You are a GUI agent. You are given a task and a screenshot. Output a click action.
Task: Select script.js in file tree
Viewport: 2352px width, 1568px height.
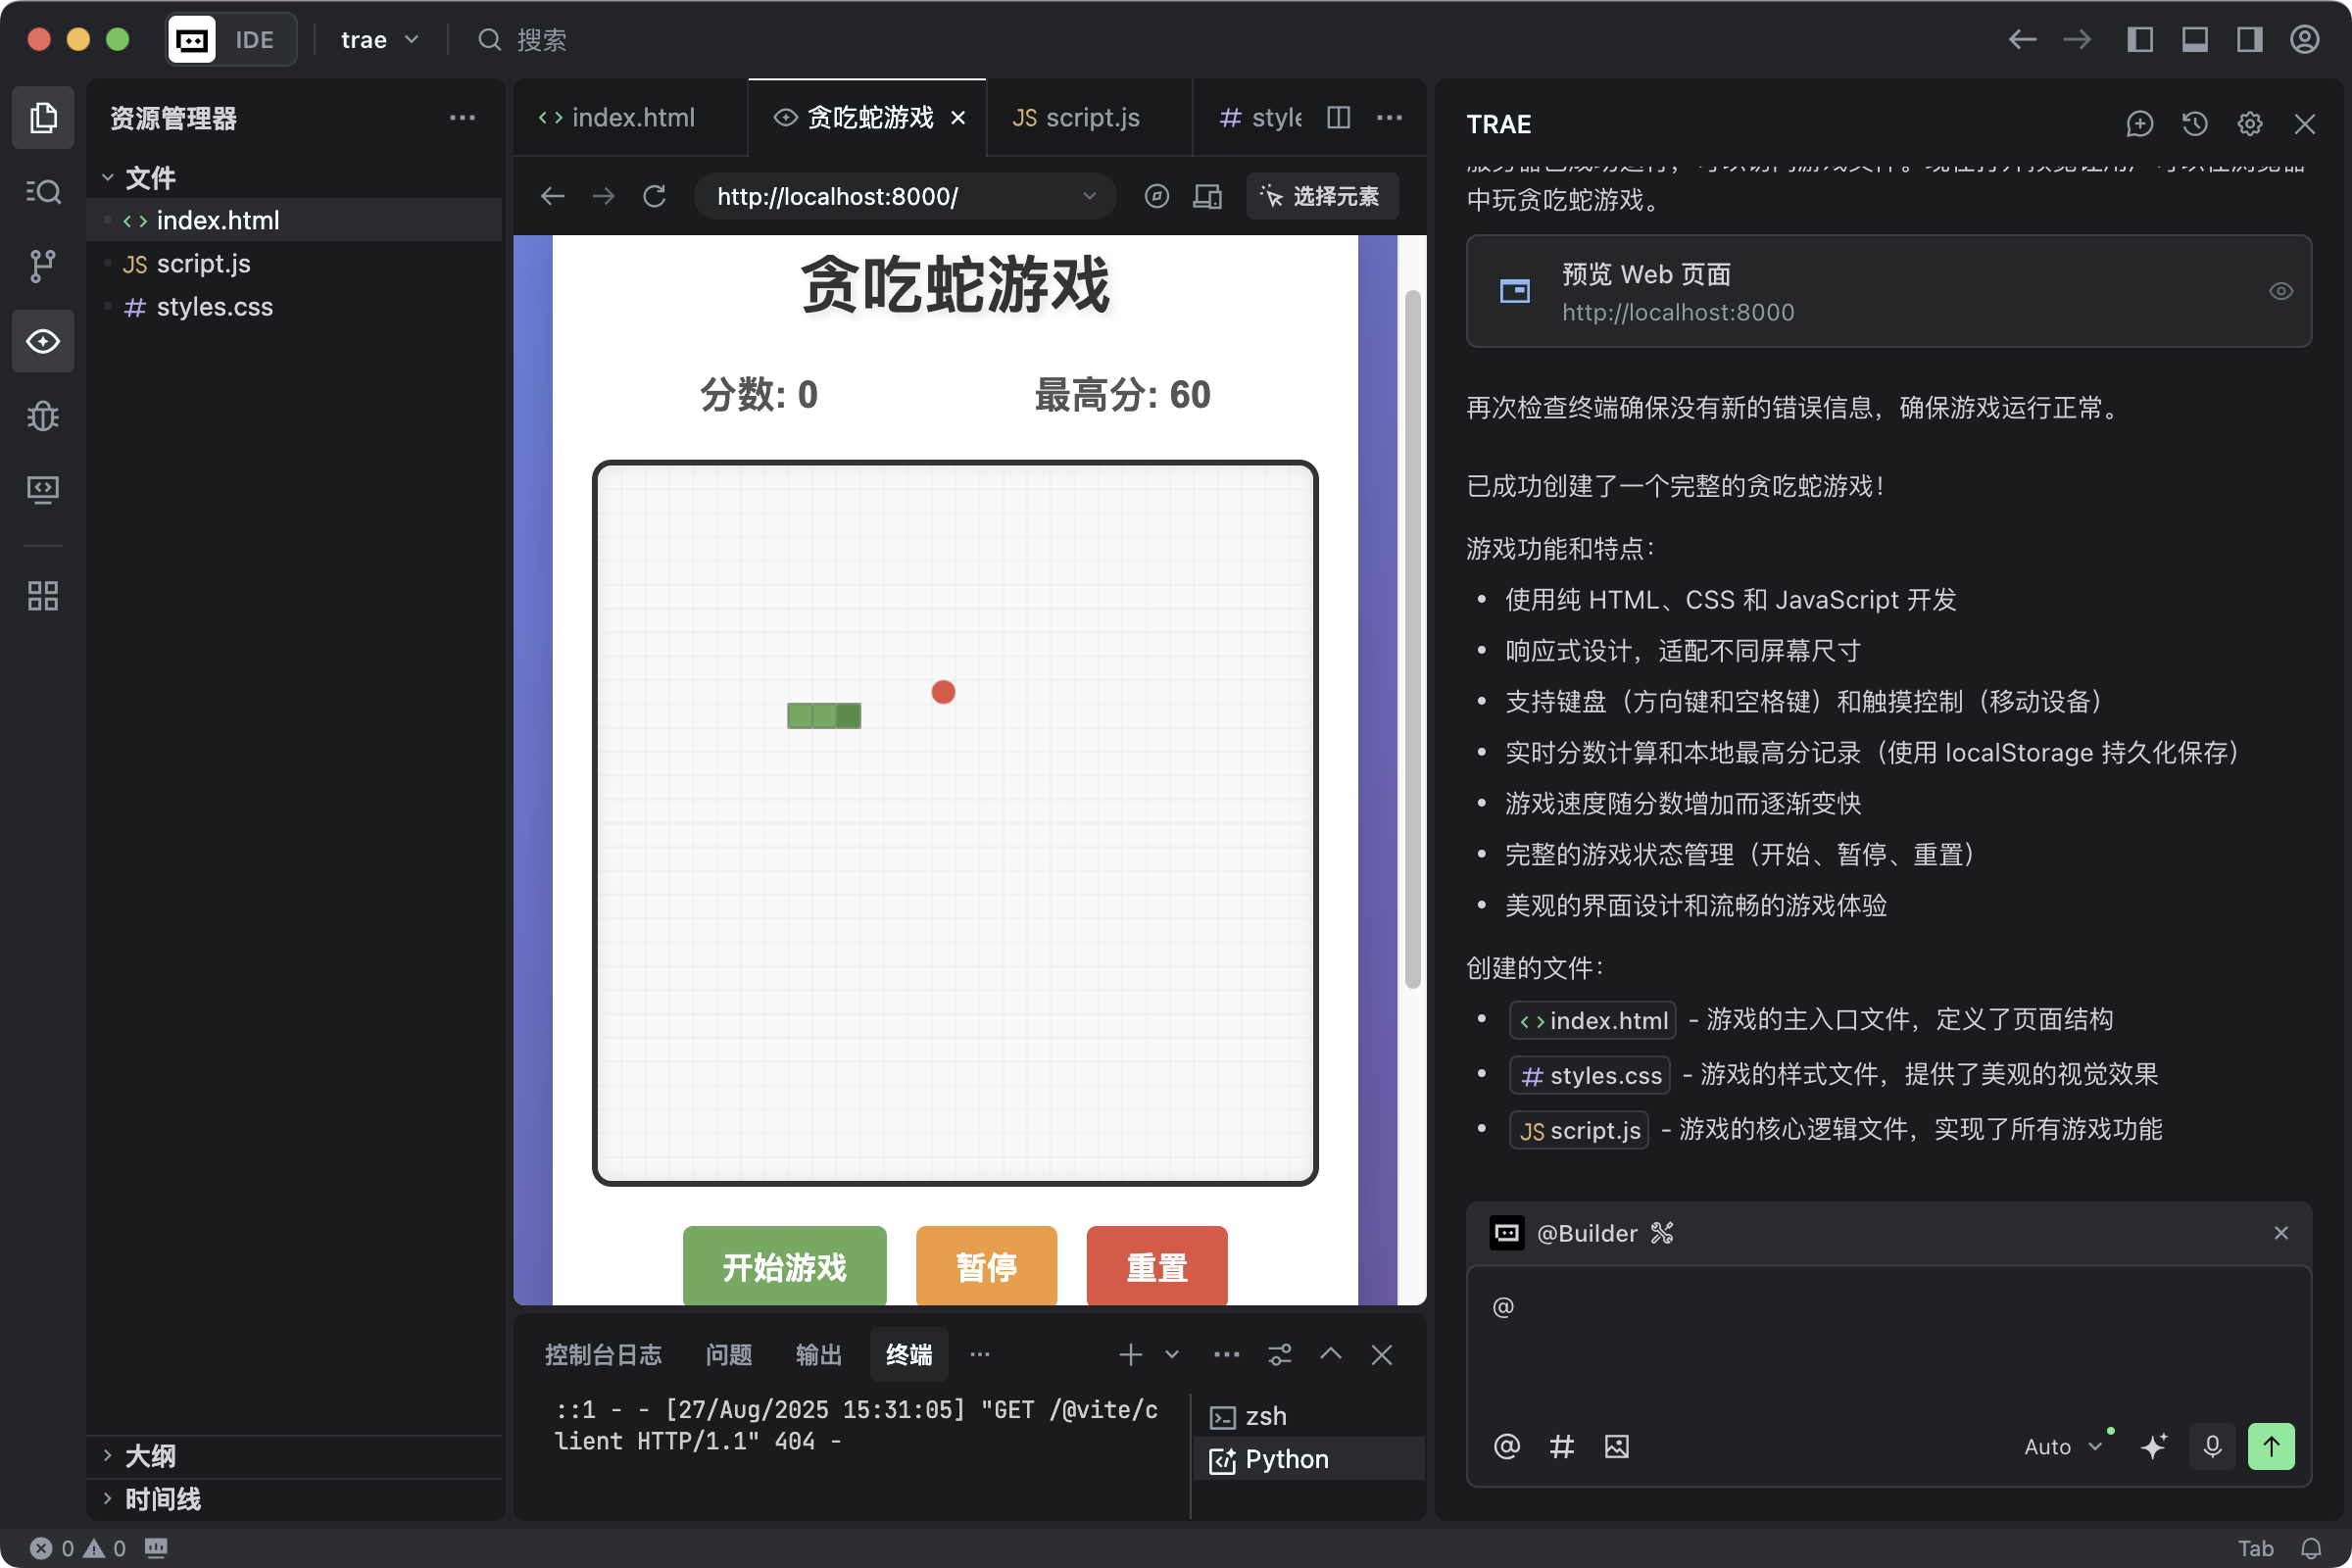click(294, 263)
